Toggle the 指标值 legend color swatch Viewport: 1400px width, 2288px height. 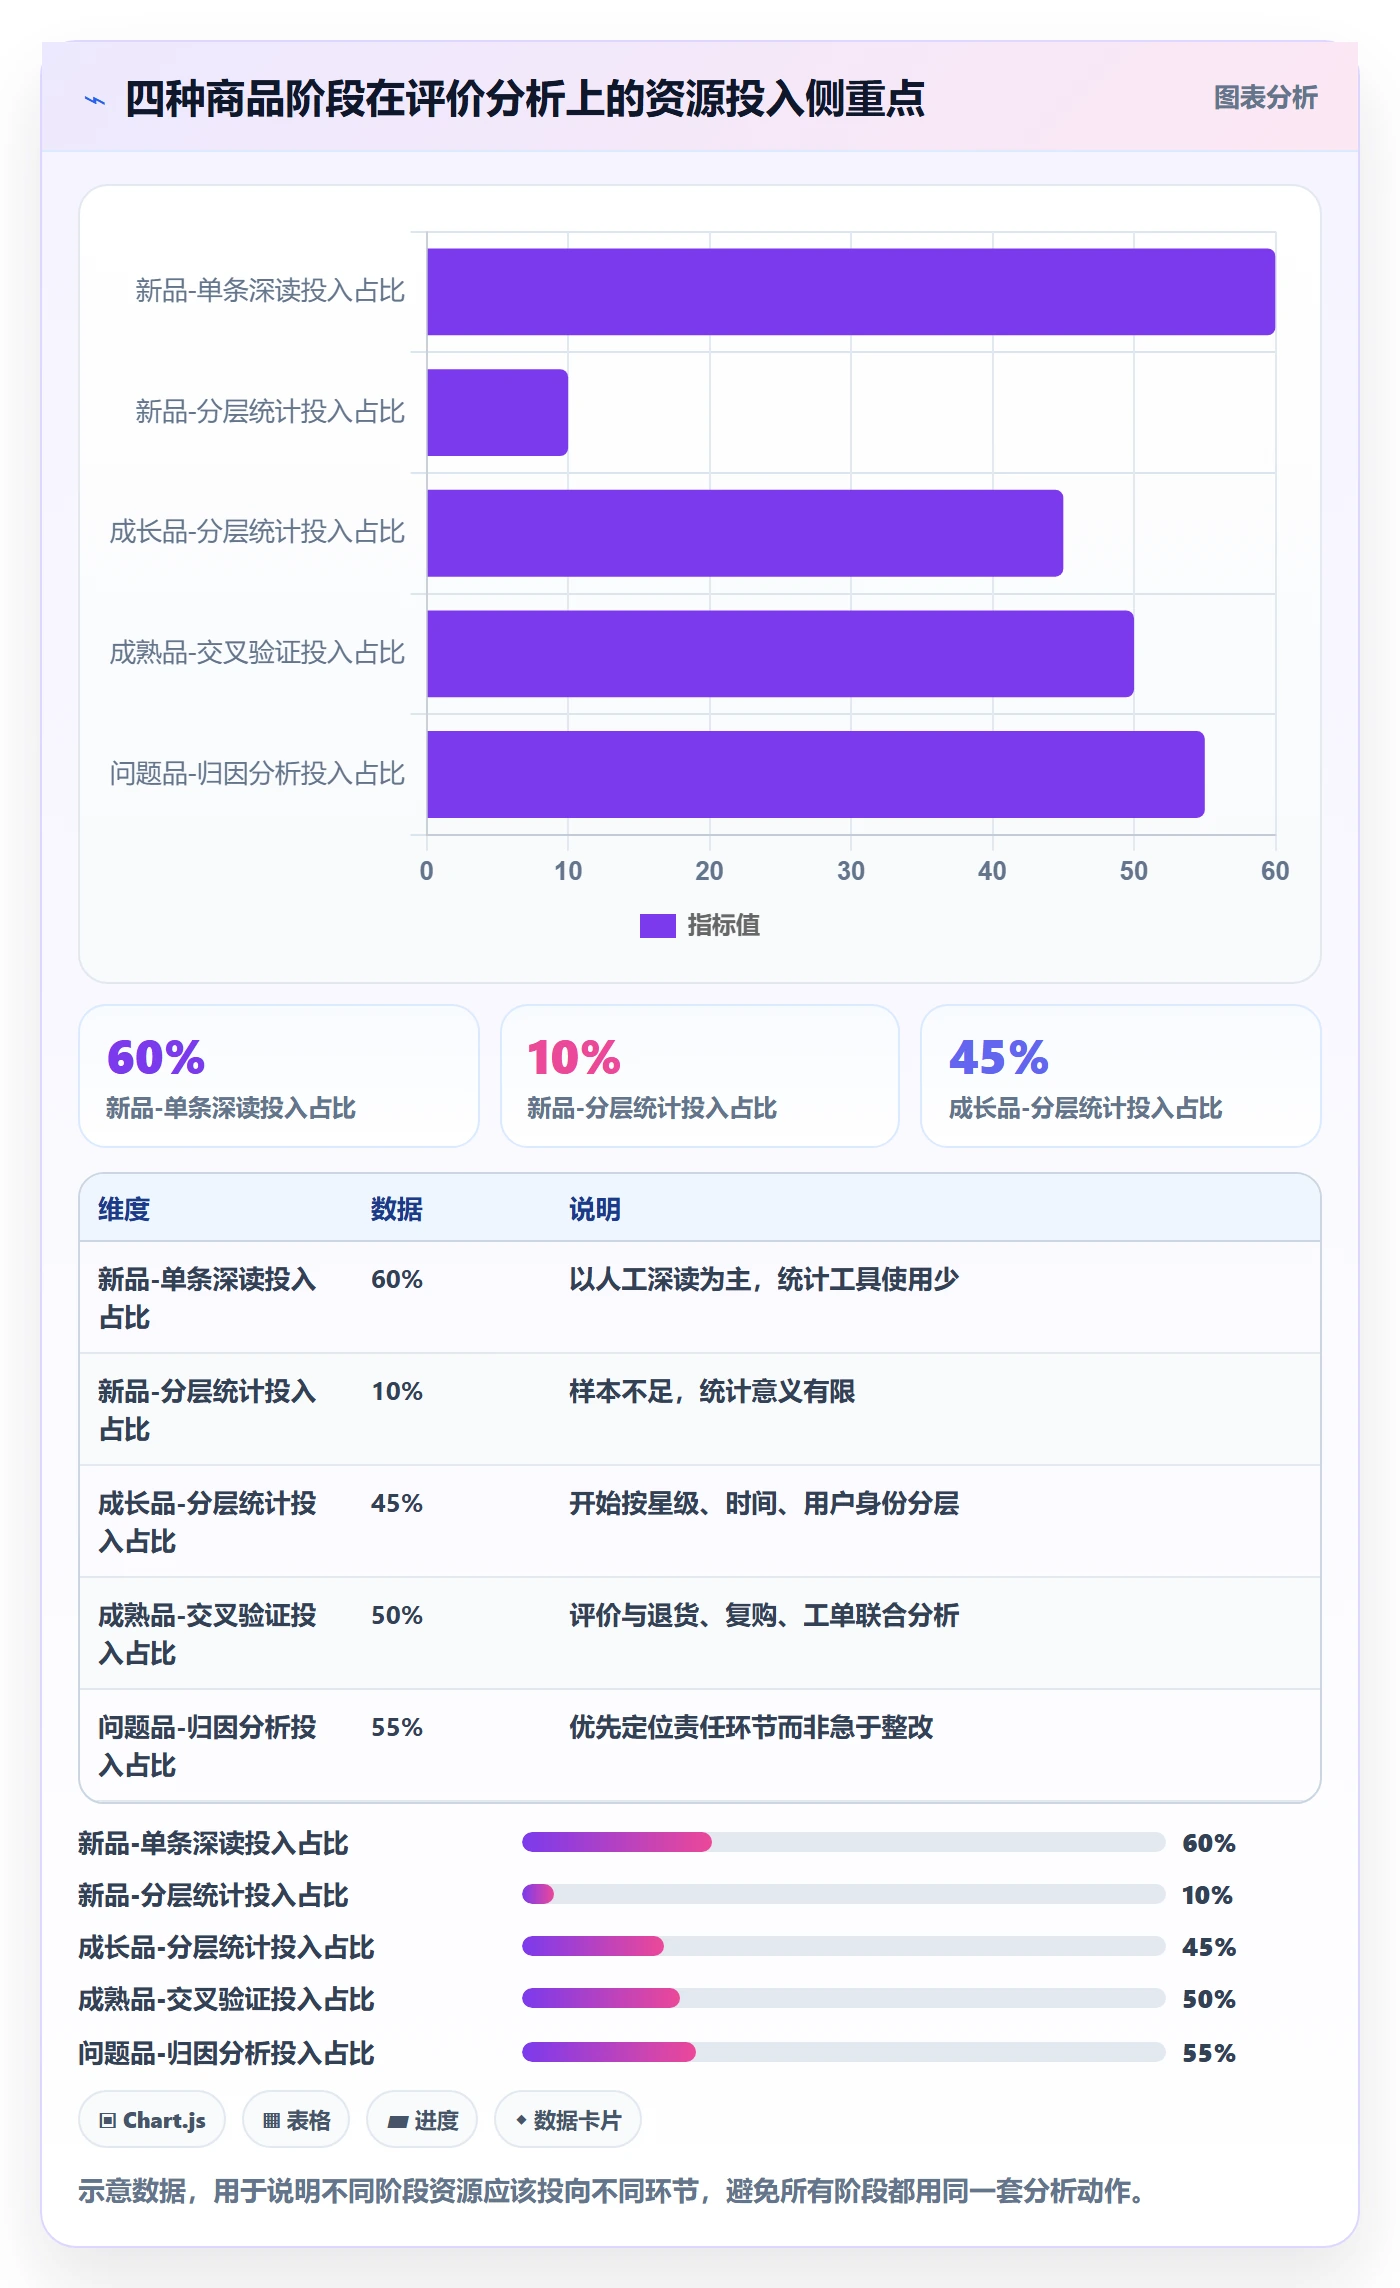pyautogui.click(x=657, y=926)
